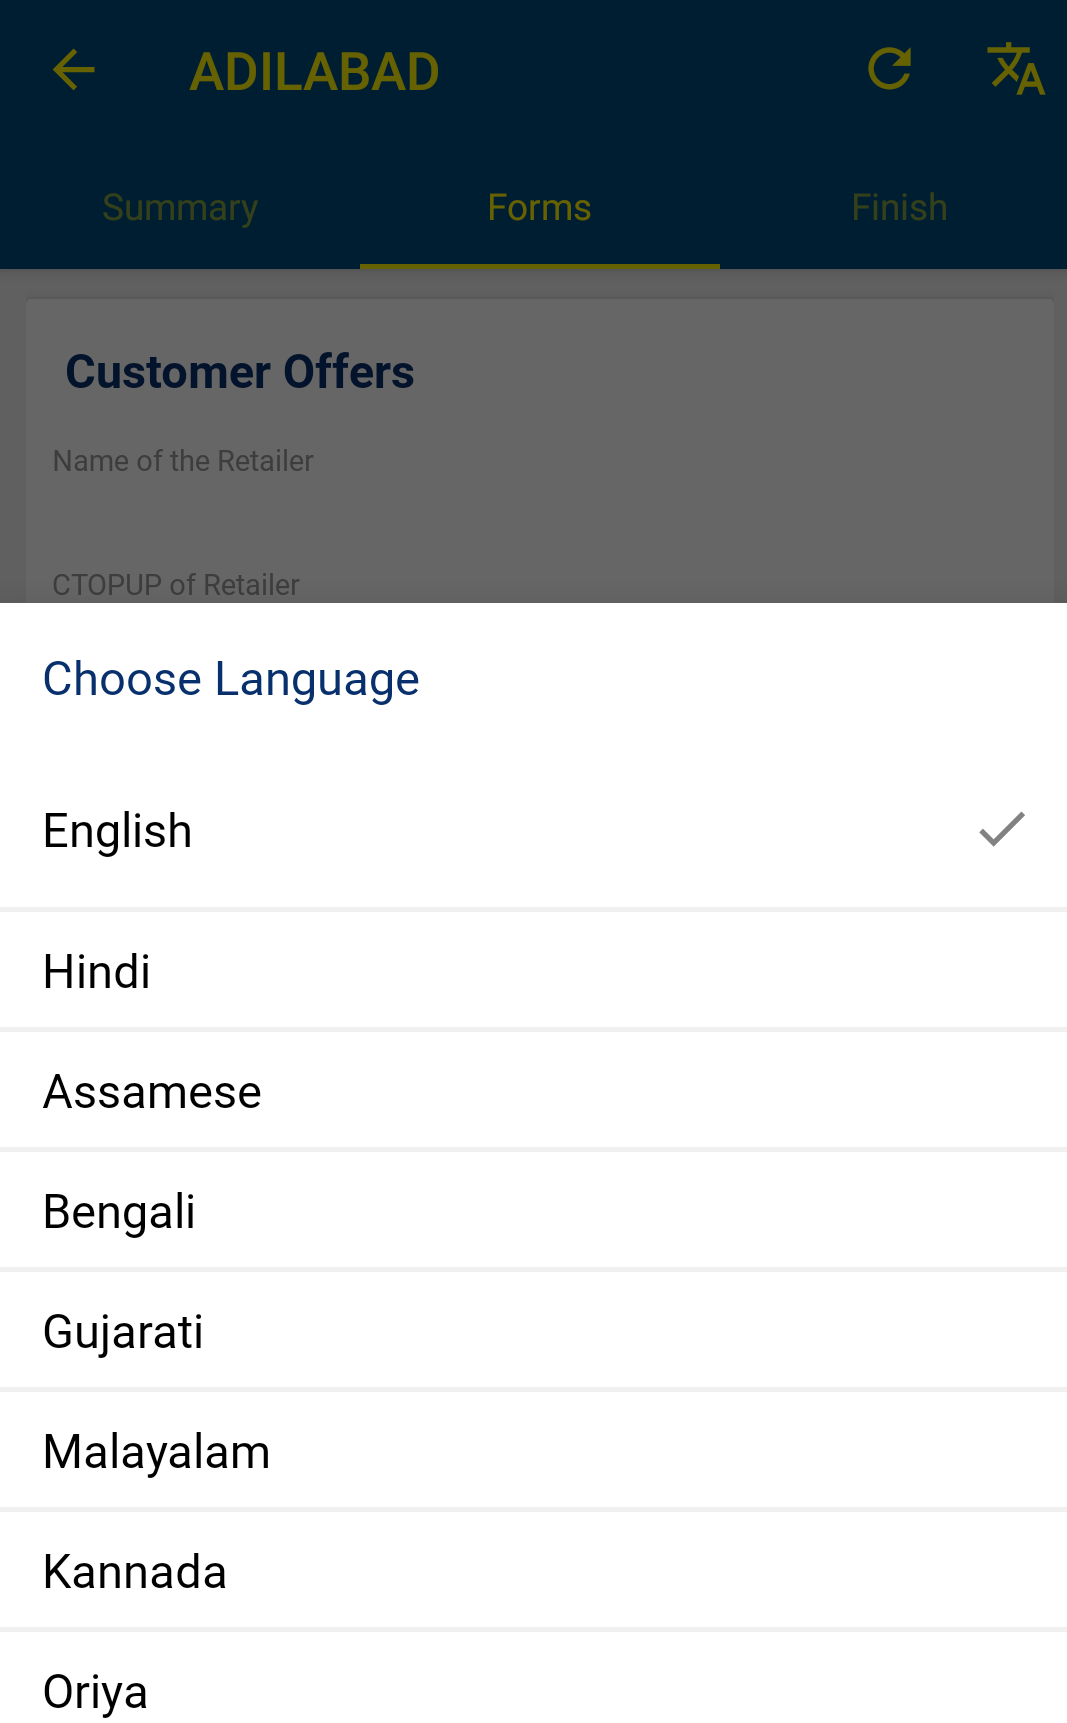1067x1723 pixels.
Task: Switch to the Summary tab
Action: (180, 208)
